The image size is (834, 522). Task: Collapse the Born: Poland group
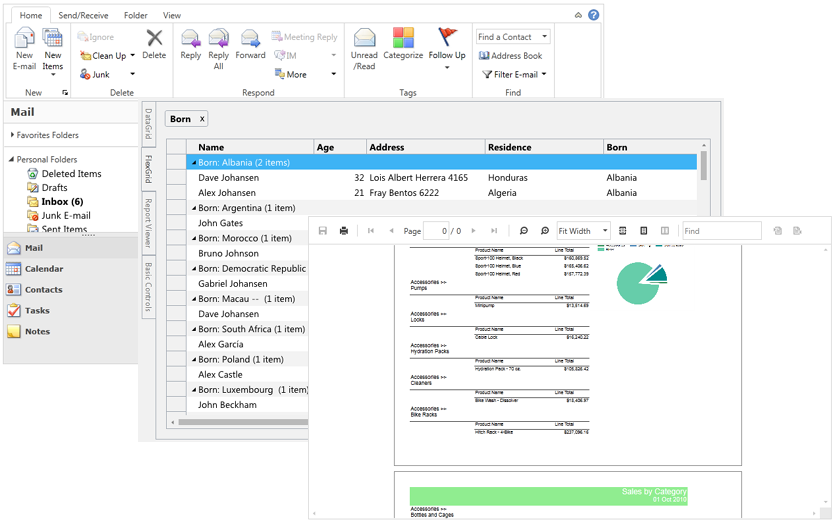pyautogui.click(x=194, y=360)
